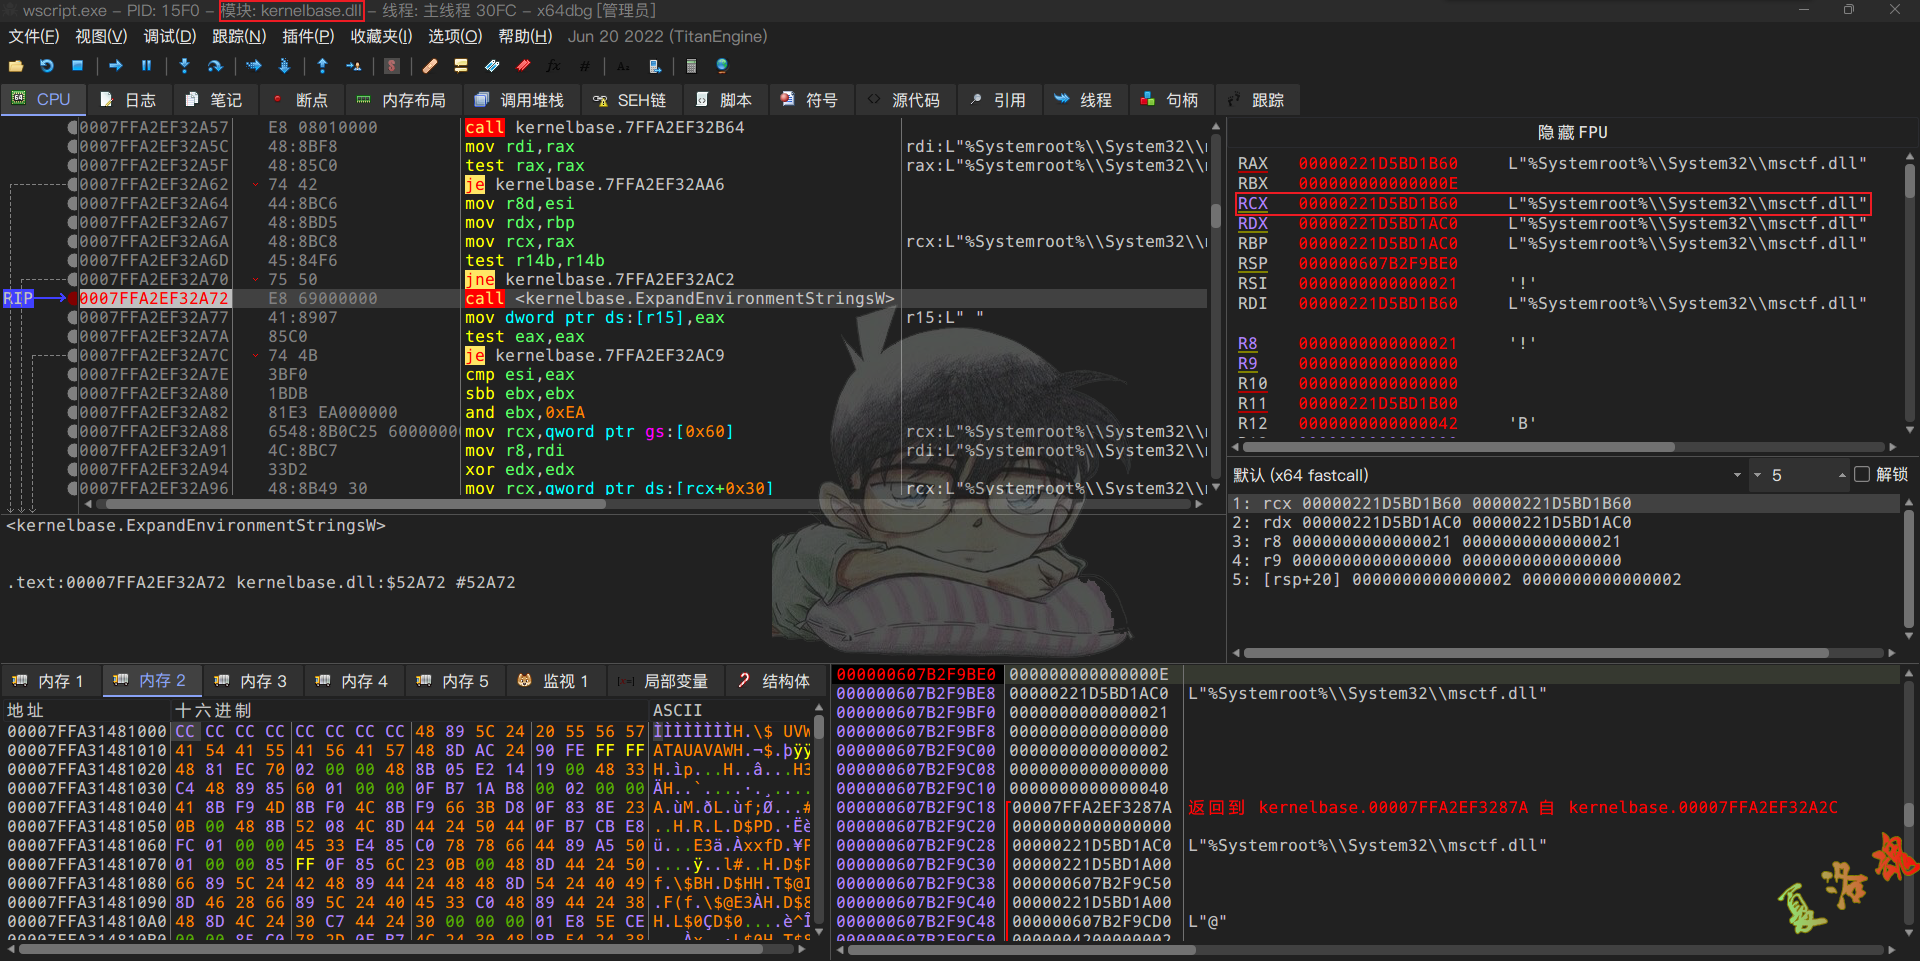Click the Scylla 'S' plugin icon
This screenshot has width=1920, height=961.
point(392,66)
